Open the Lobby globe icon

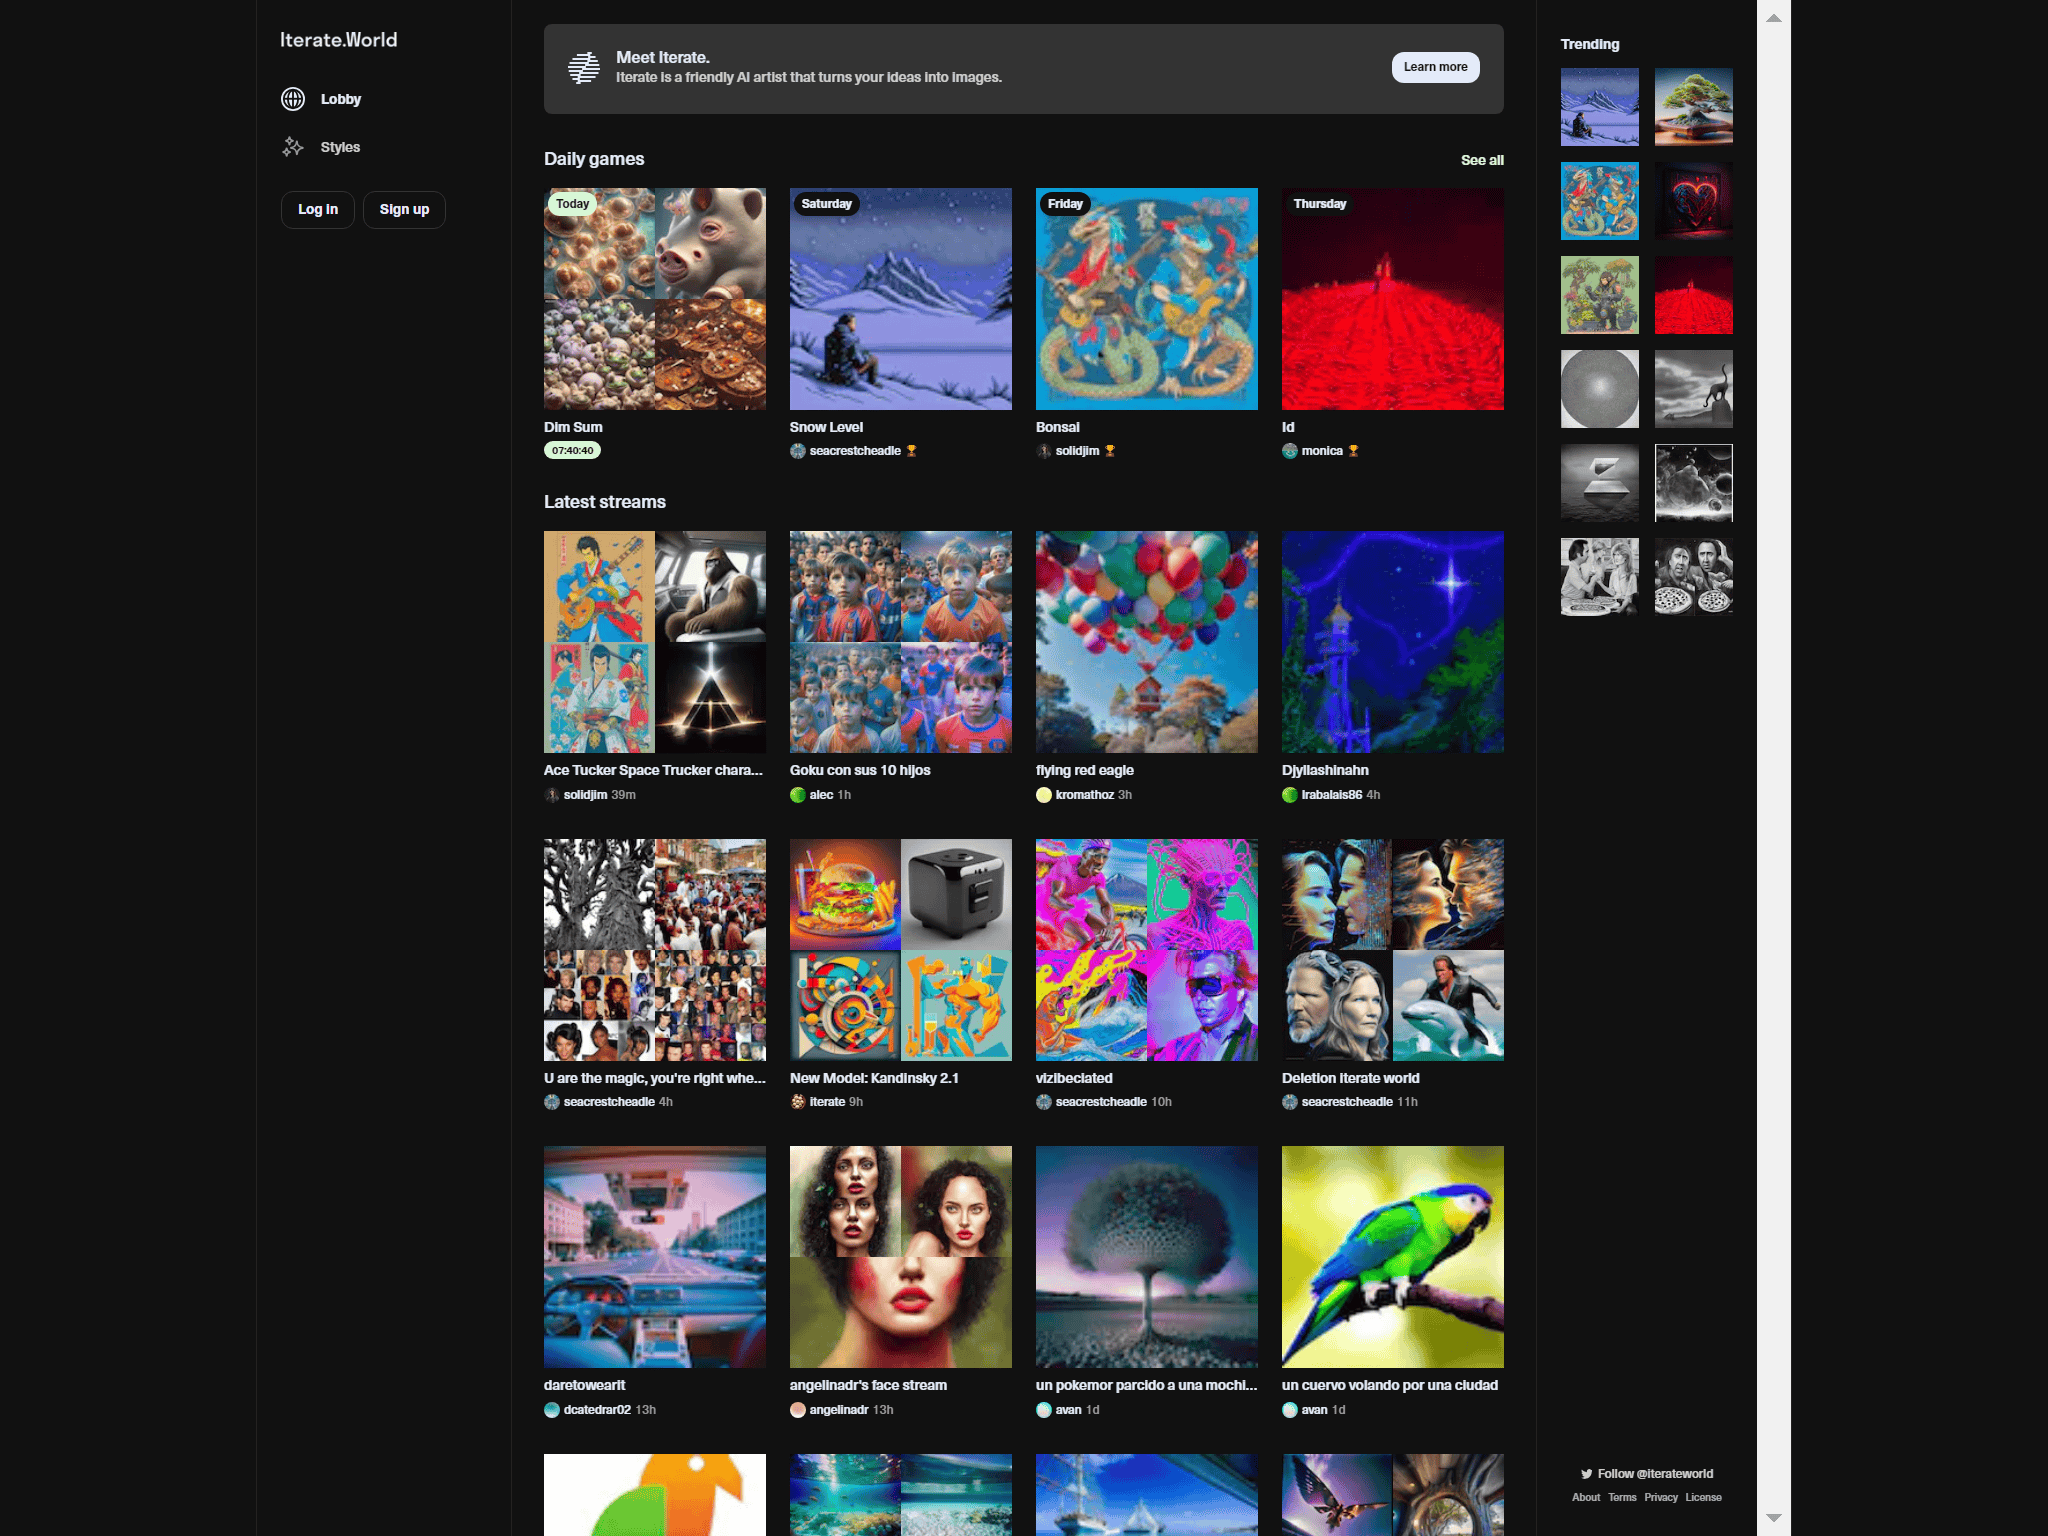[x=293, y=99]
